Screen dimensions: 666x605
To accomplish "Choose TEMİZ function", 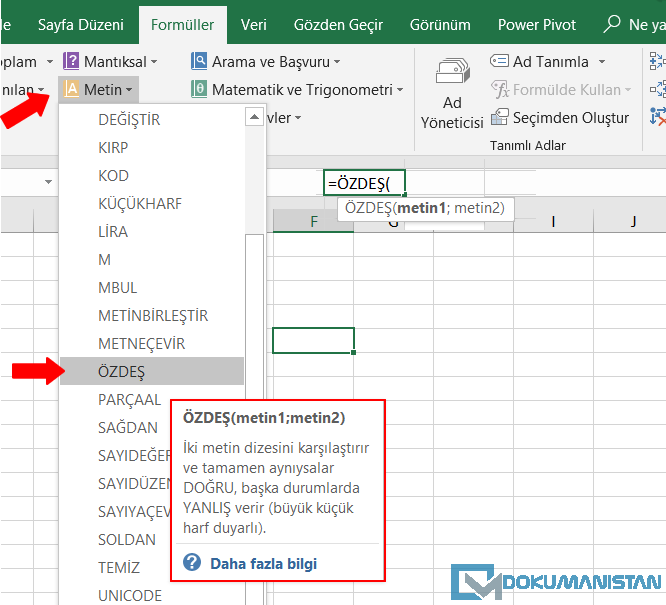I will click(x=119, y=568).
